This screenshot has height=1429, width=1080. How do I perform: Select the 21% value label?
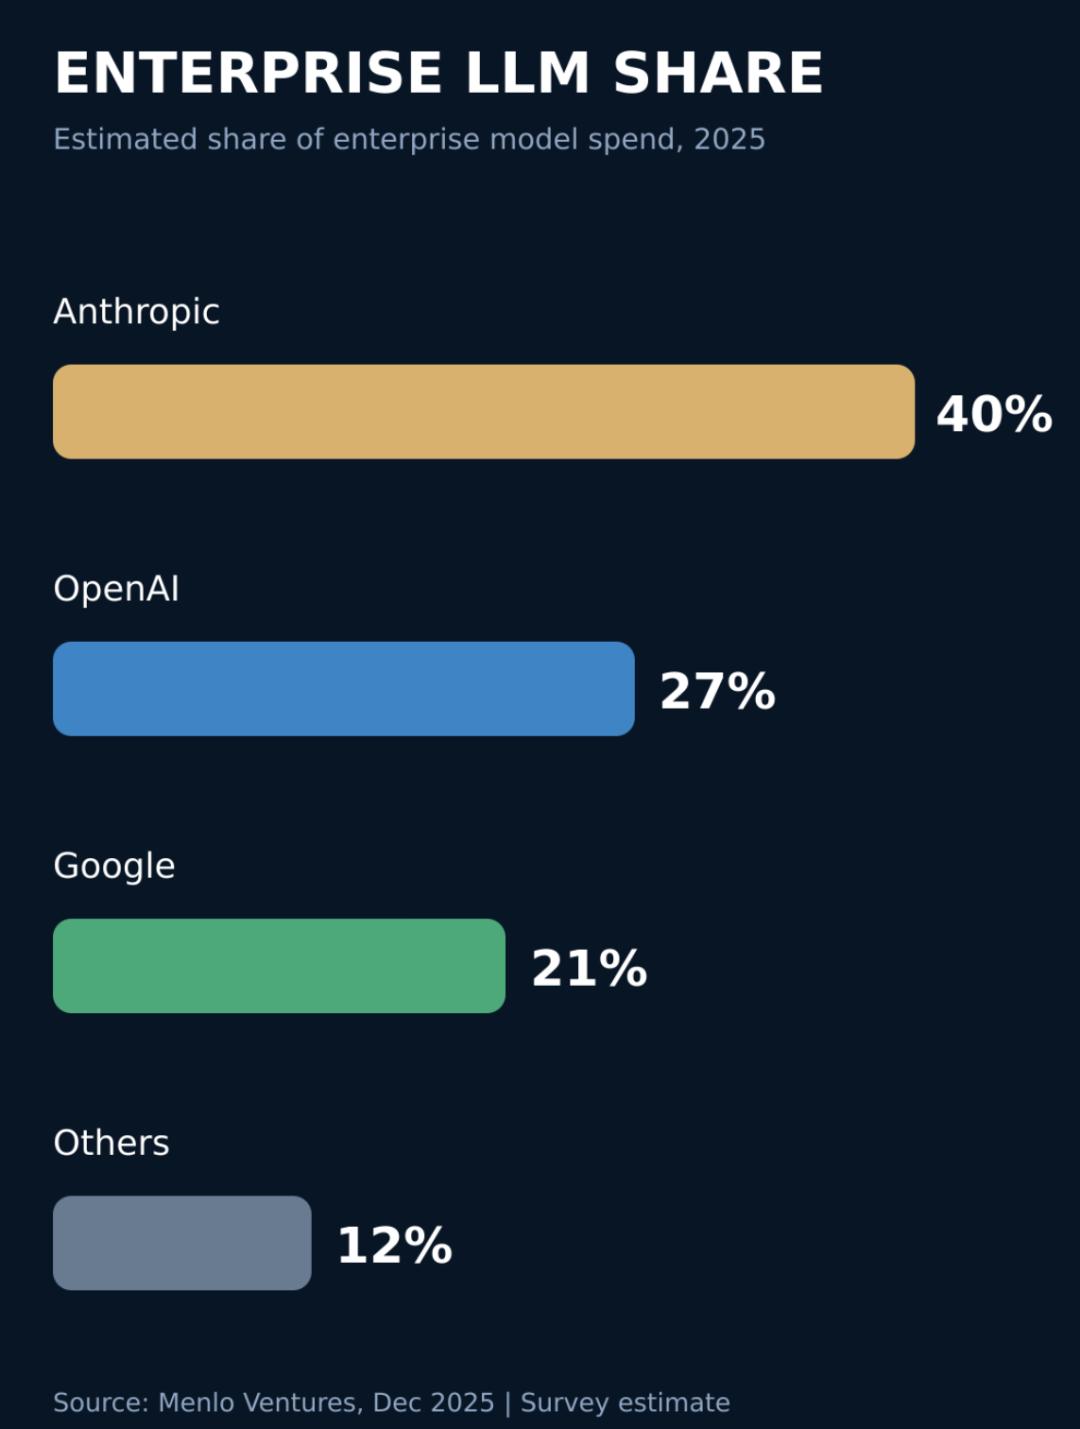pos(589,968)
